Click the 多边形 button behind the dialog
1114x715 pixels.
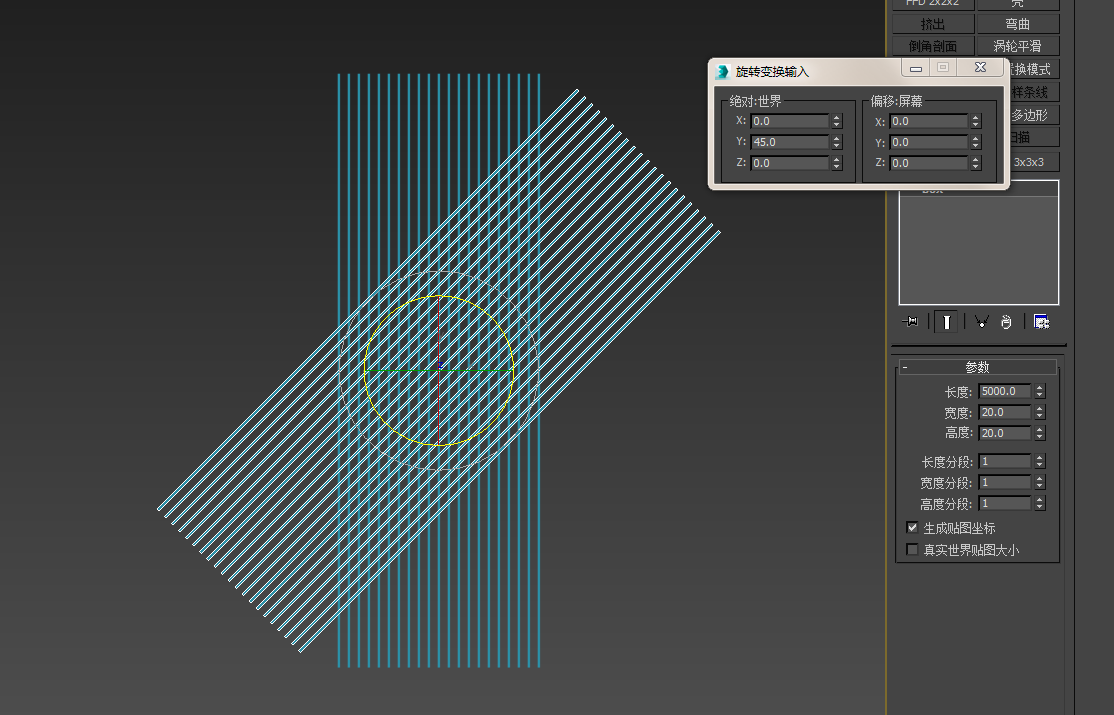pos(1034,115)
